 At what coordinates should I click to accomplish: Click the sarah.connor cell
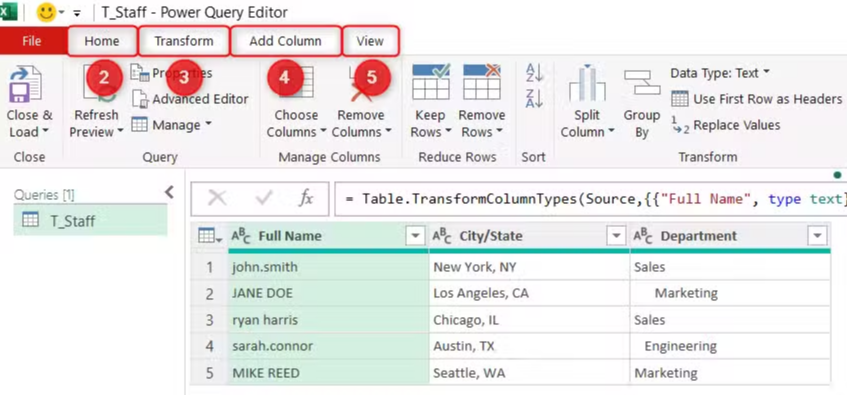point(328,346)
